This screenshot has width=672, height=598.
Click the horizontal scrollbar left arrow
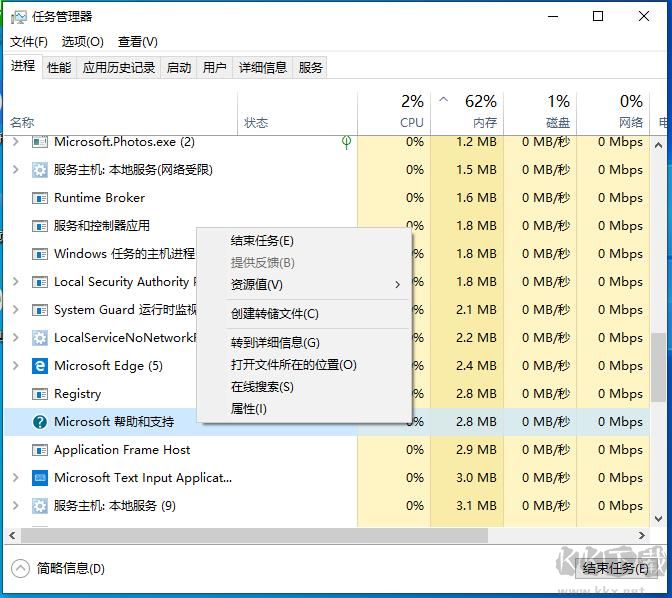pyautogui.click(x=12, y=535)
